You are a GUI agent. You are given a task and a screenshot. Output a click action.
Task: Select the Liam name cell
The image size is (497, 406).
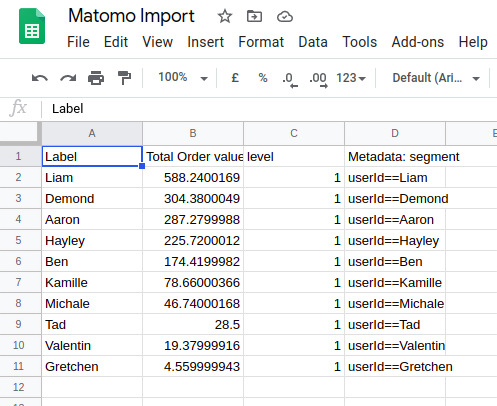(92, 177)
